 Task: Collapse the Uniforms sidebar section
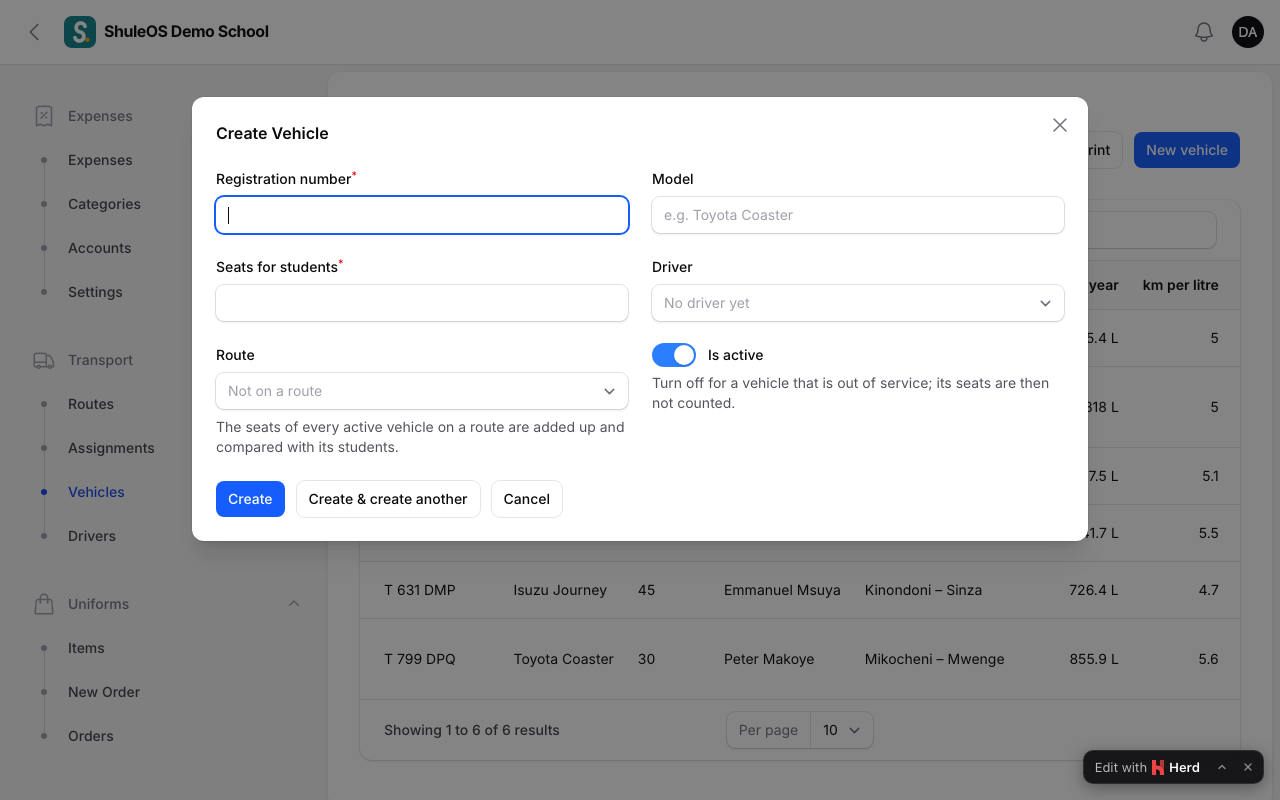[294, 604]
